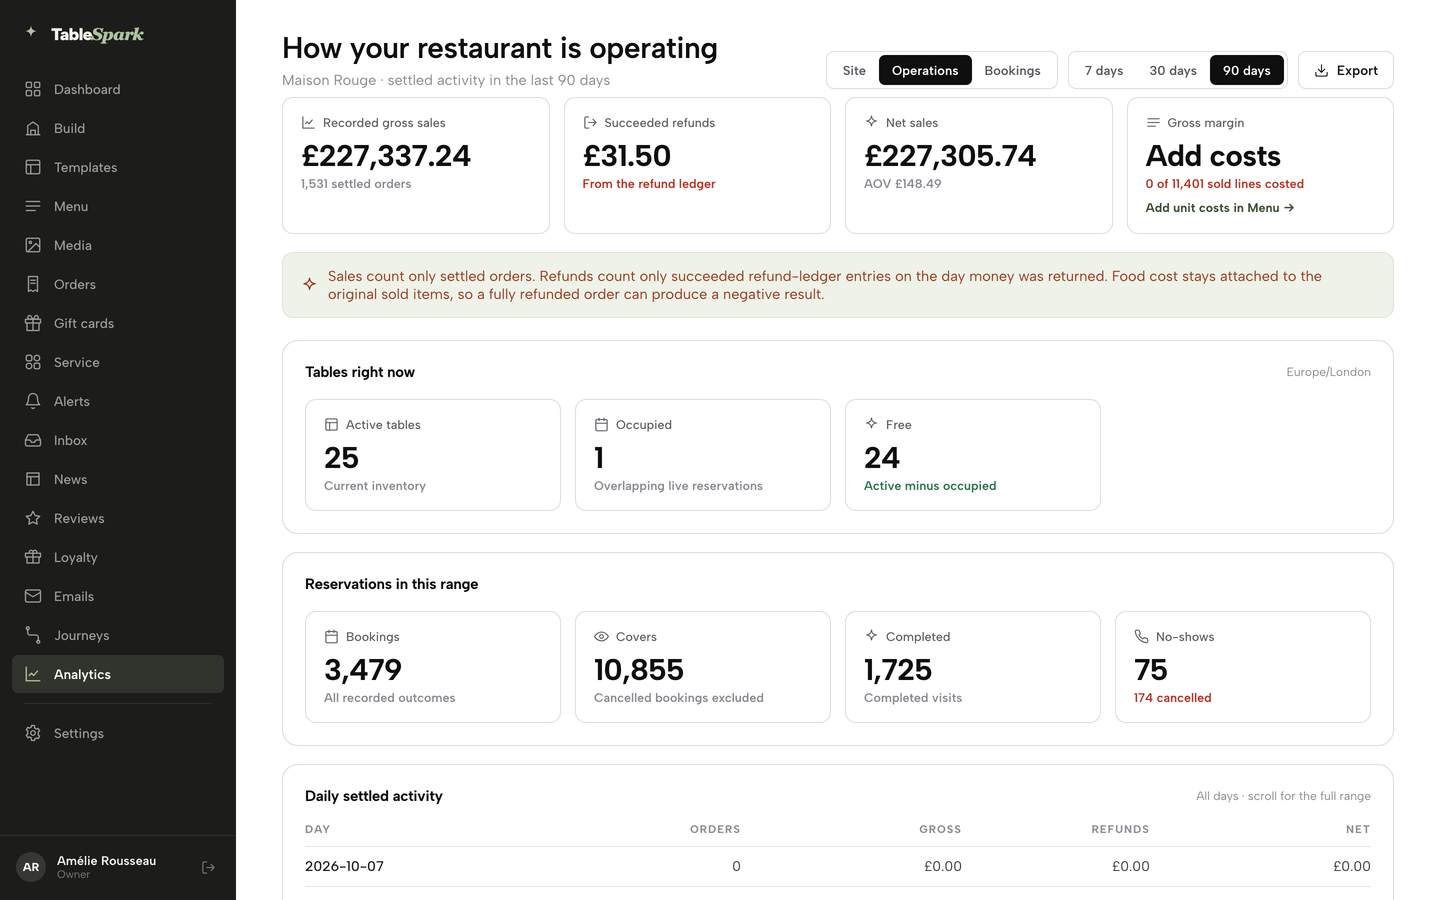Click the Bookings calendar icon in reservations
Viewport: 1440px width, 900px height.
(x=331, y=636)
